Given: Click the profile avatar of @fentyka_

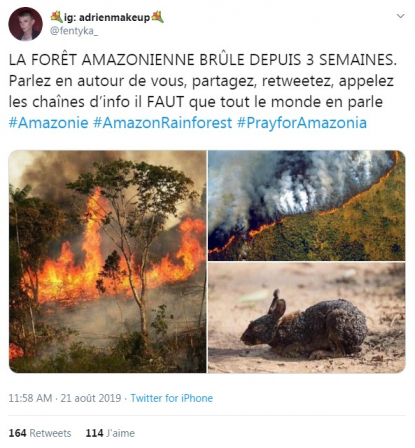Looking at the screenshot, I should 26,24.
